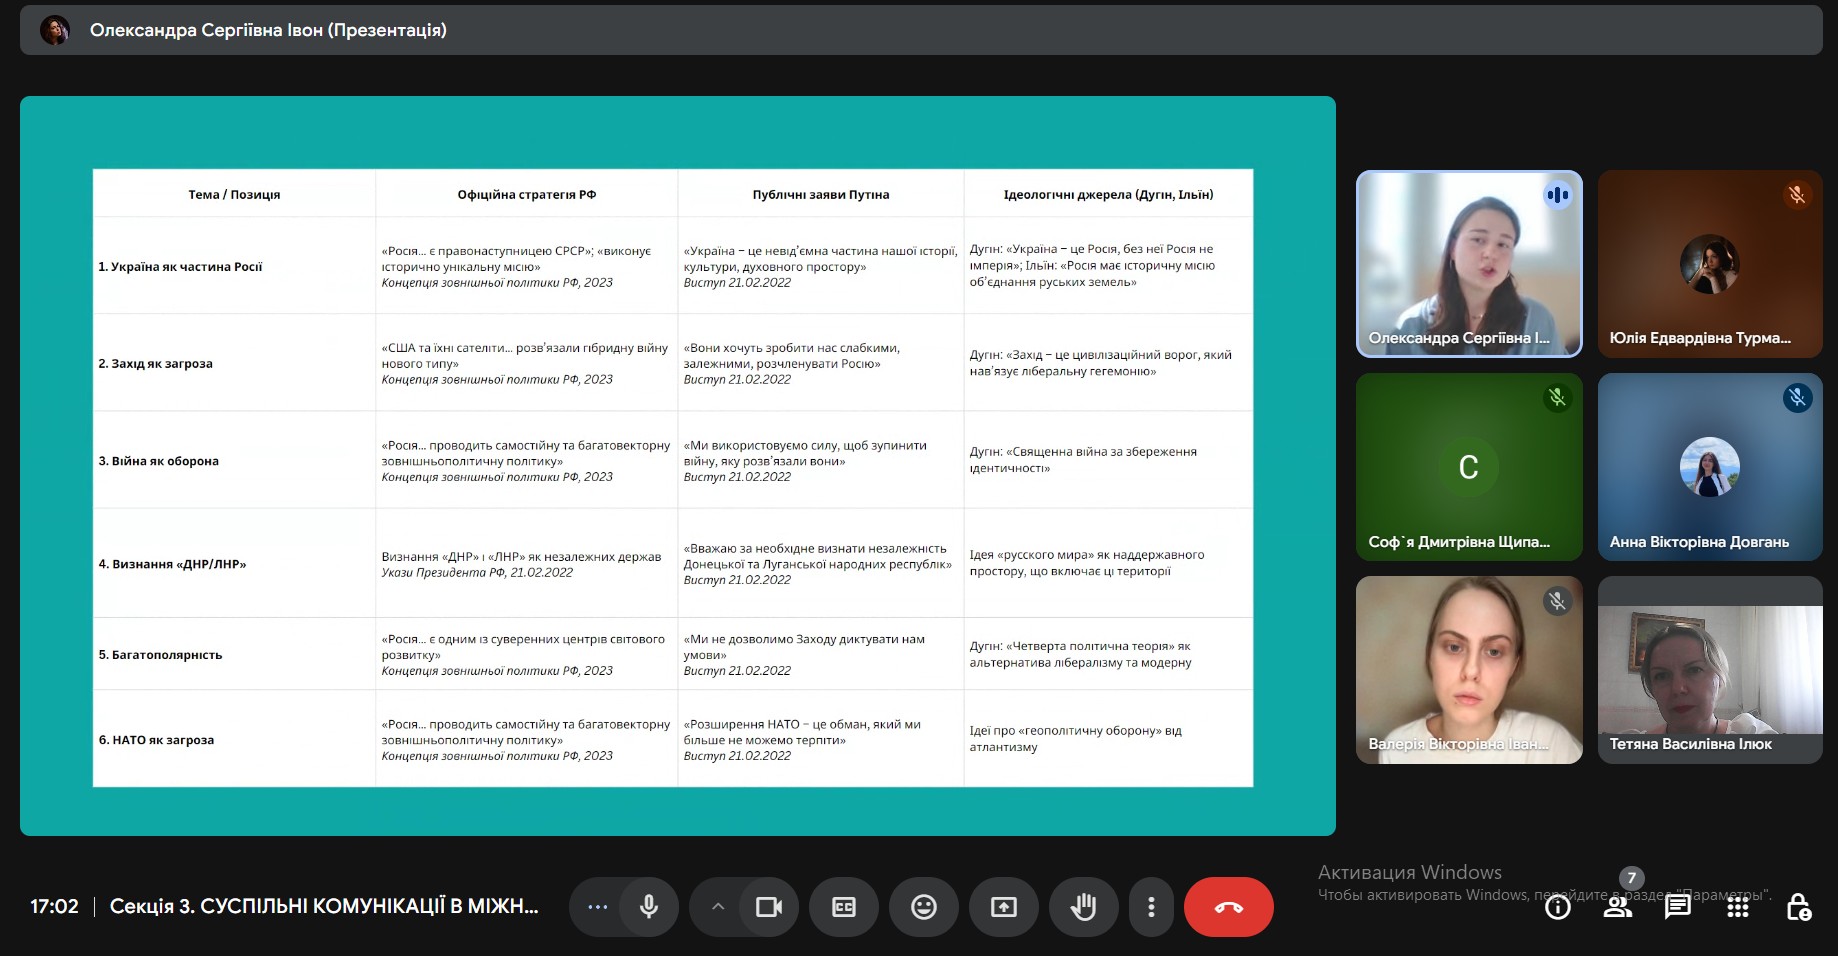Show the participants list

pyautogui.click(x=1617, y=908)
